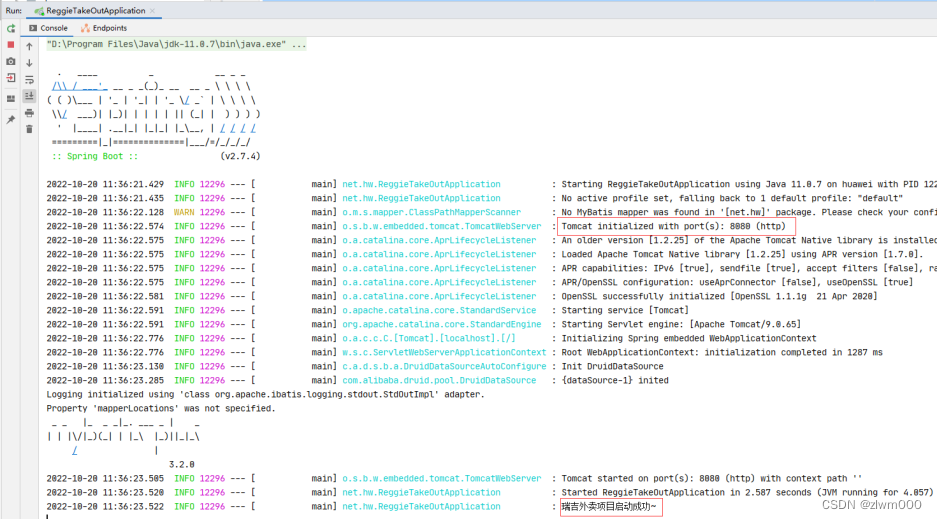Click o.m.s.mapper.ClassPathMapperScanner logger name
The height and width of the screenshot is (519, 937).
431,213
